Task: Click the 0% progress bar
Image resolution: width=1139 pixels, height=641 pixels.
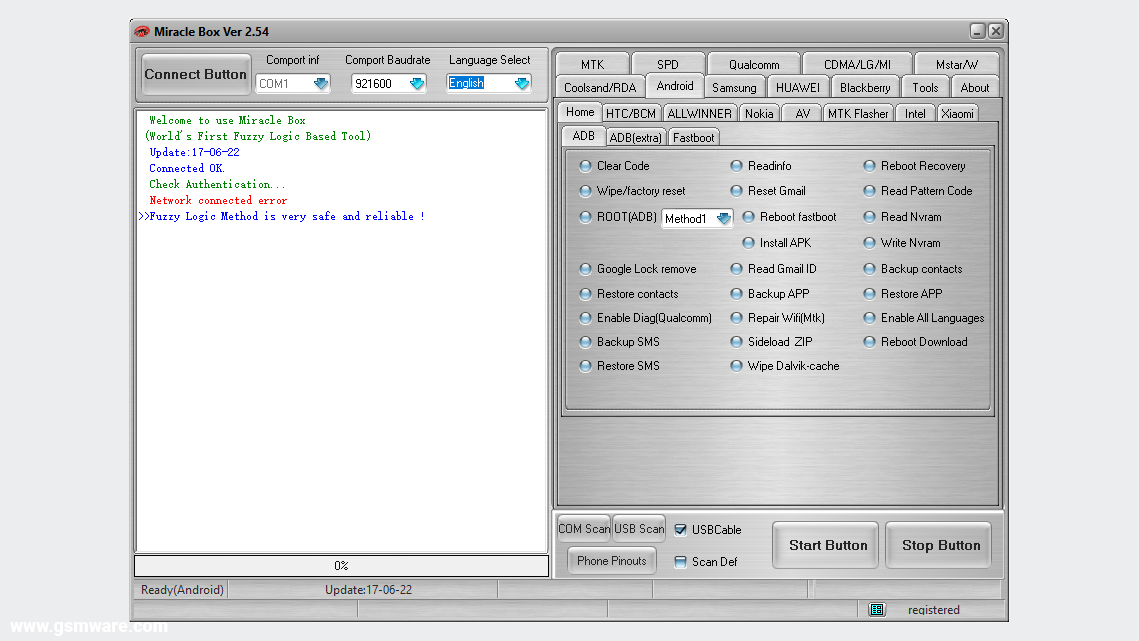Action: pos(341,565)
